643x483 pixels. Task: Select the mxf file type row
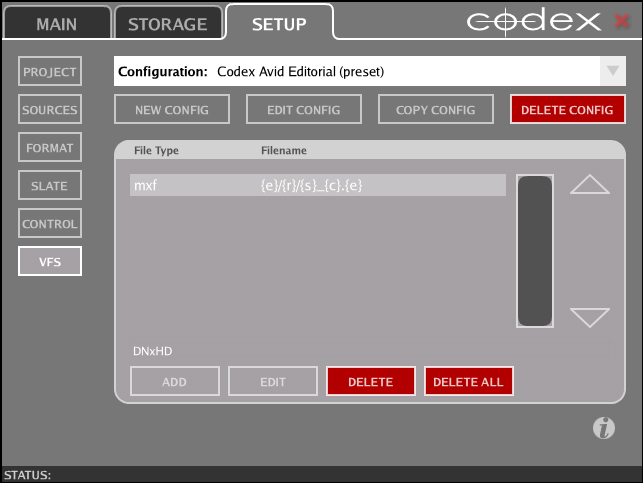(x=318, y=185)
